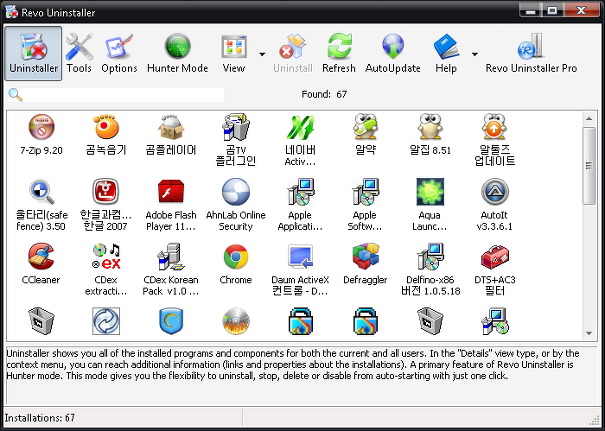Select the 네이버 ActiveX entry icon
Image resolution: width=605 pixels, height=431 pixels.
coord(301,127)
